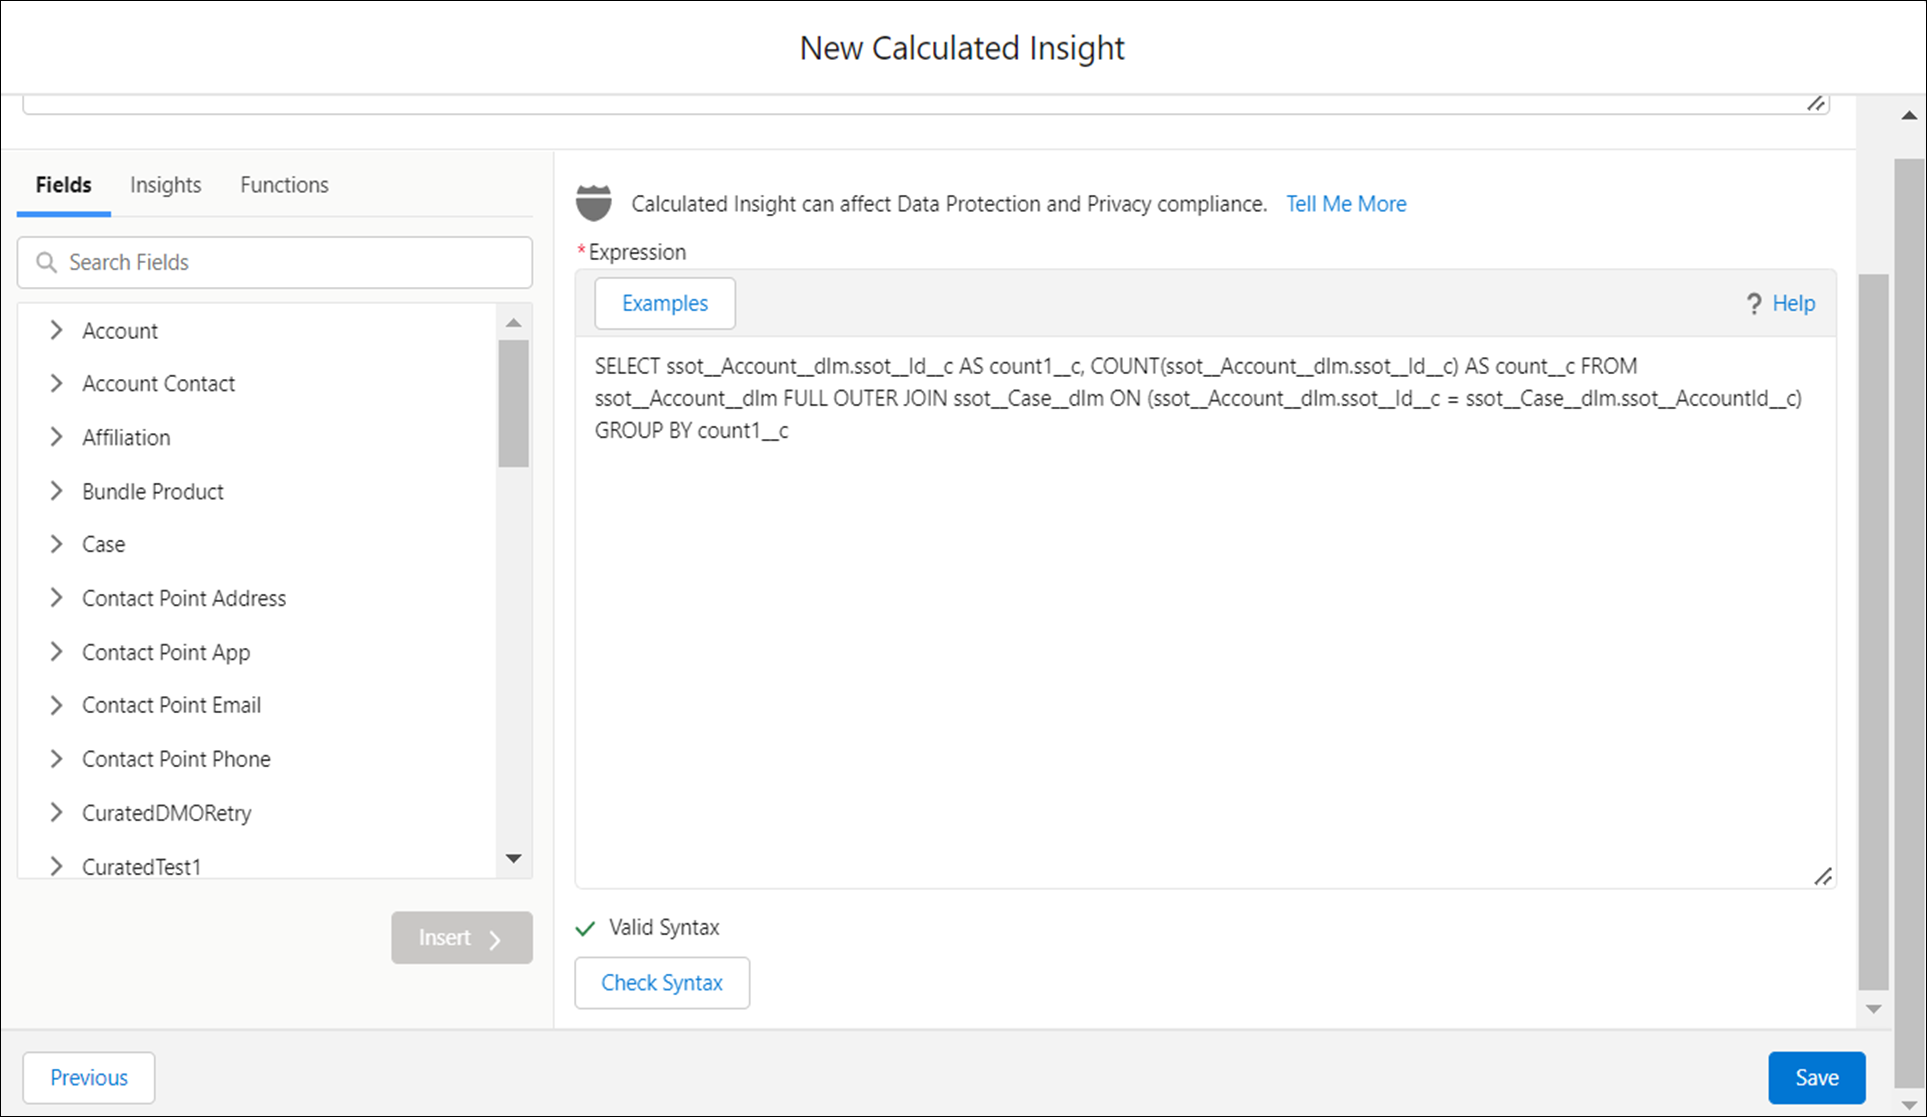Switch to the Functions tab
This screenshot has width=1927, height=1117.
click(284, 184)
